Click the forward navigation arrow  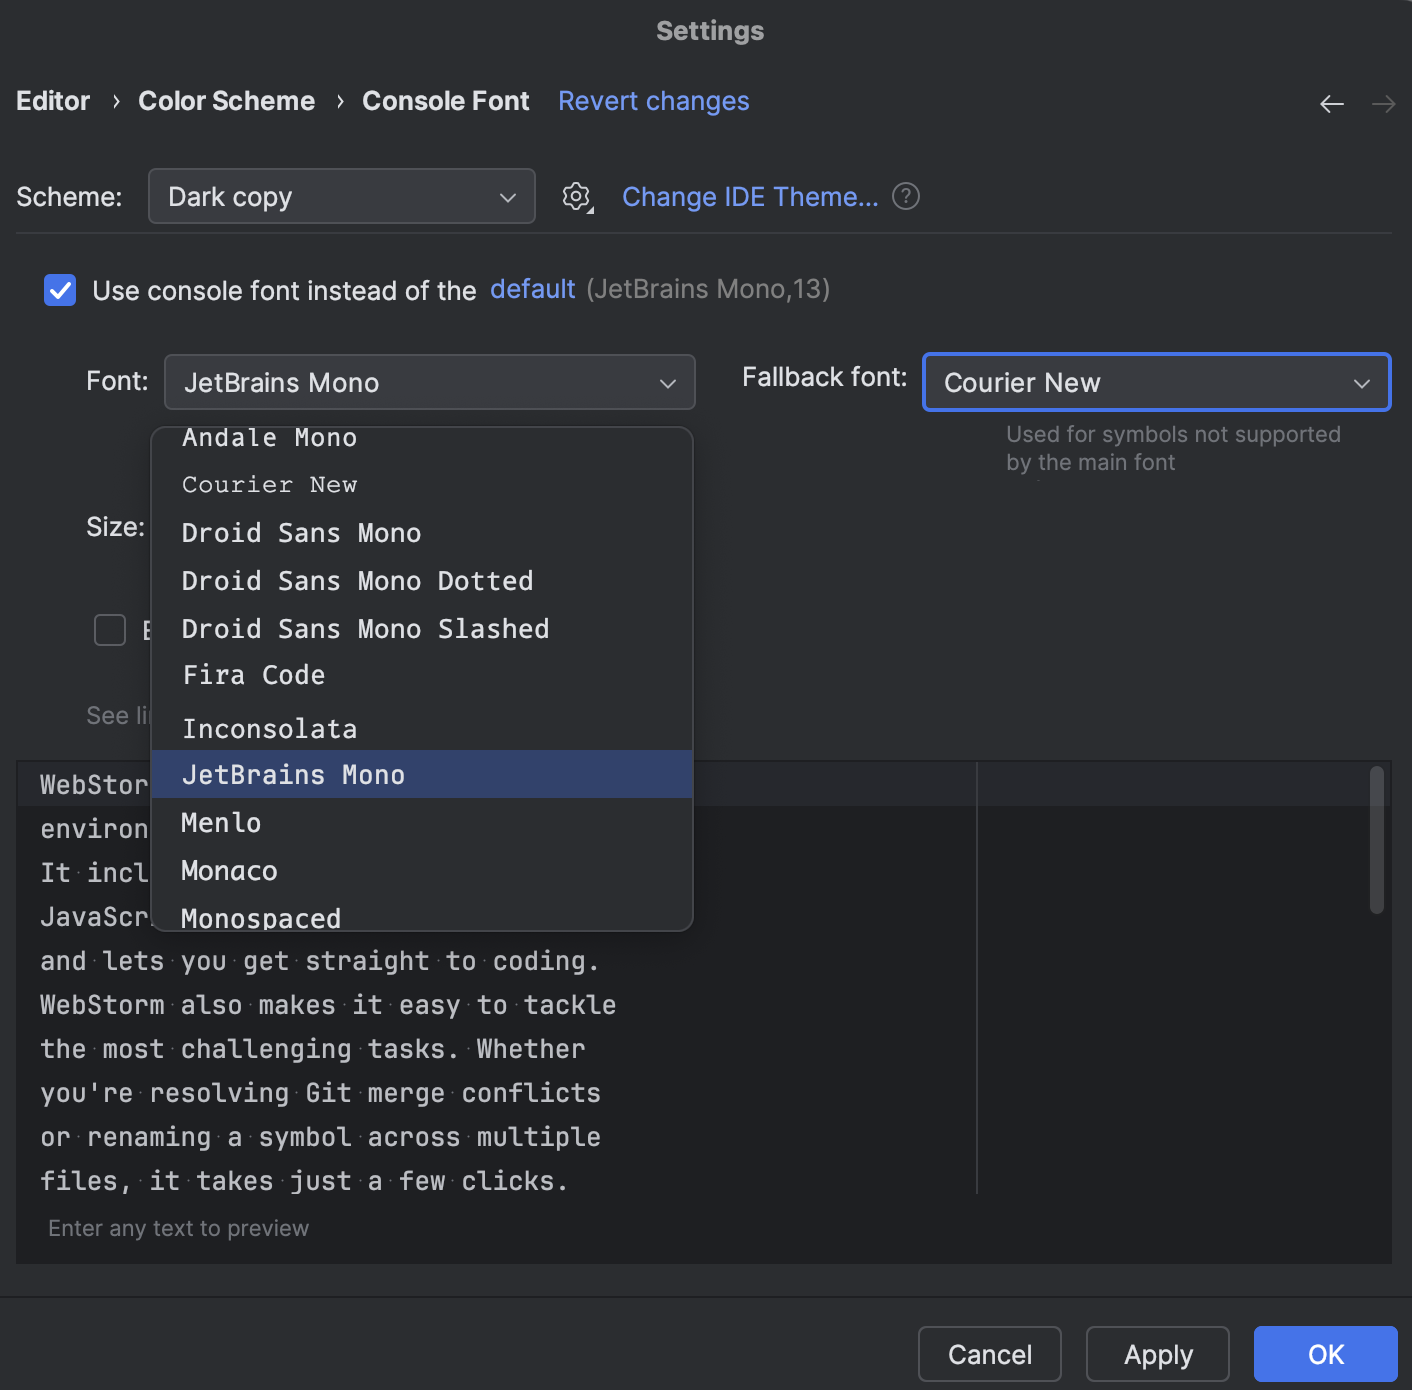coord(1383,103)
